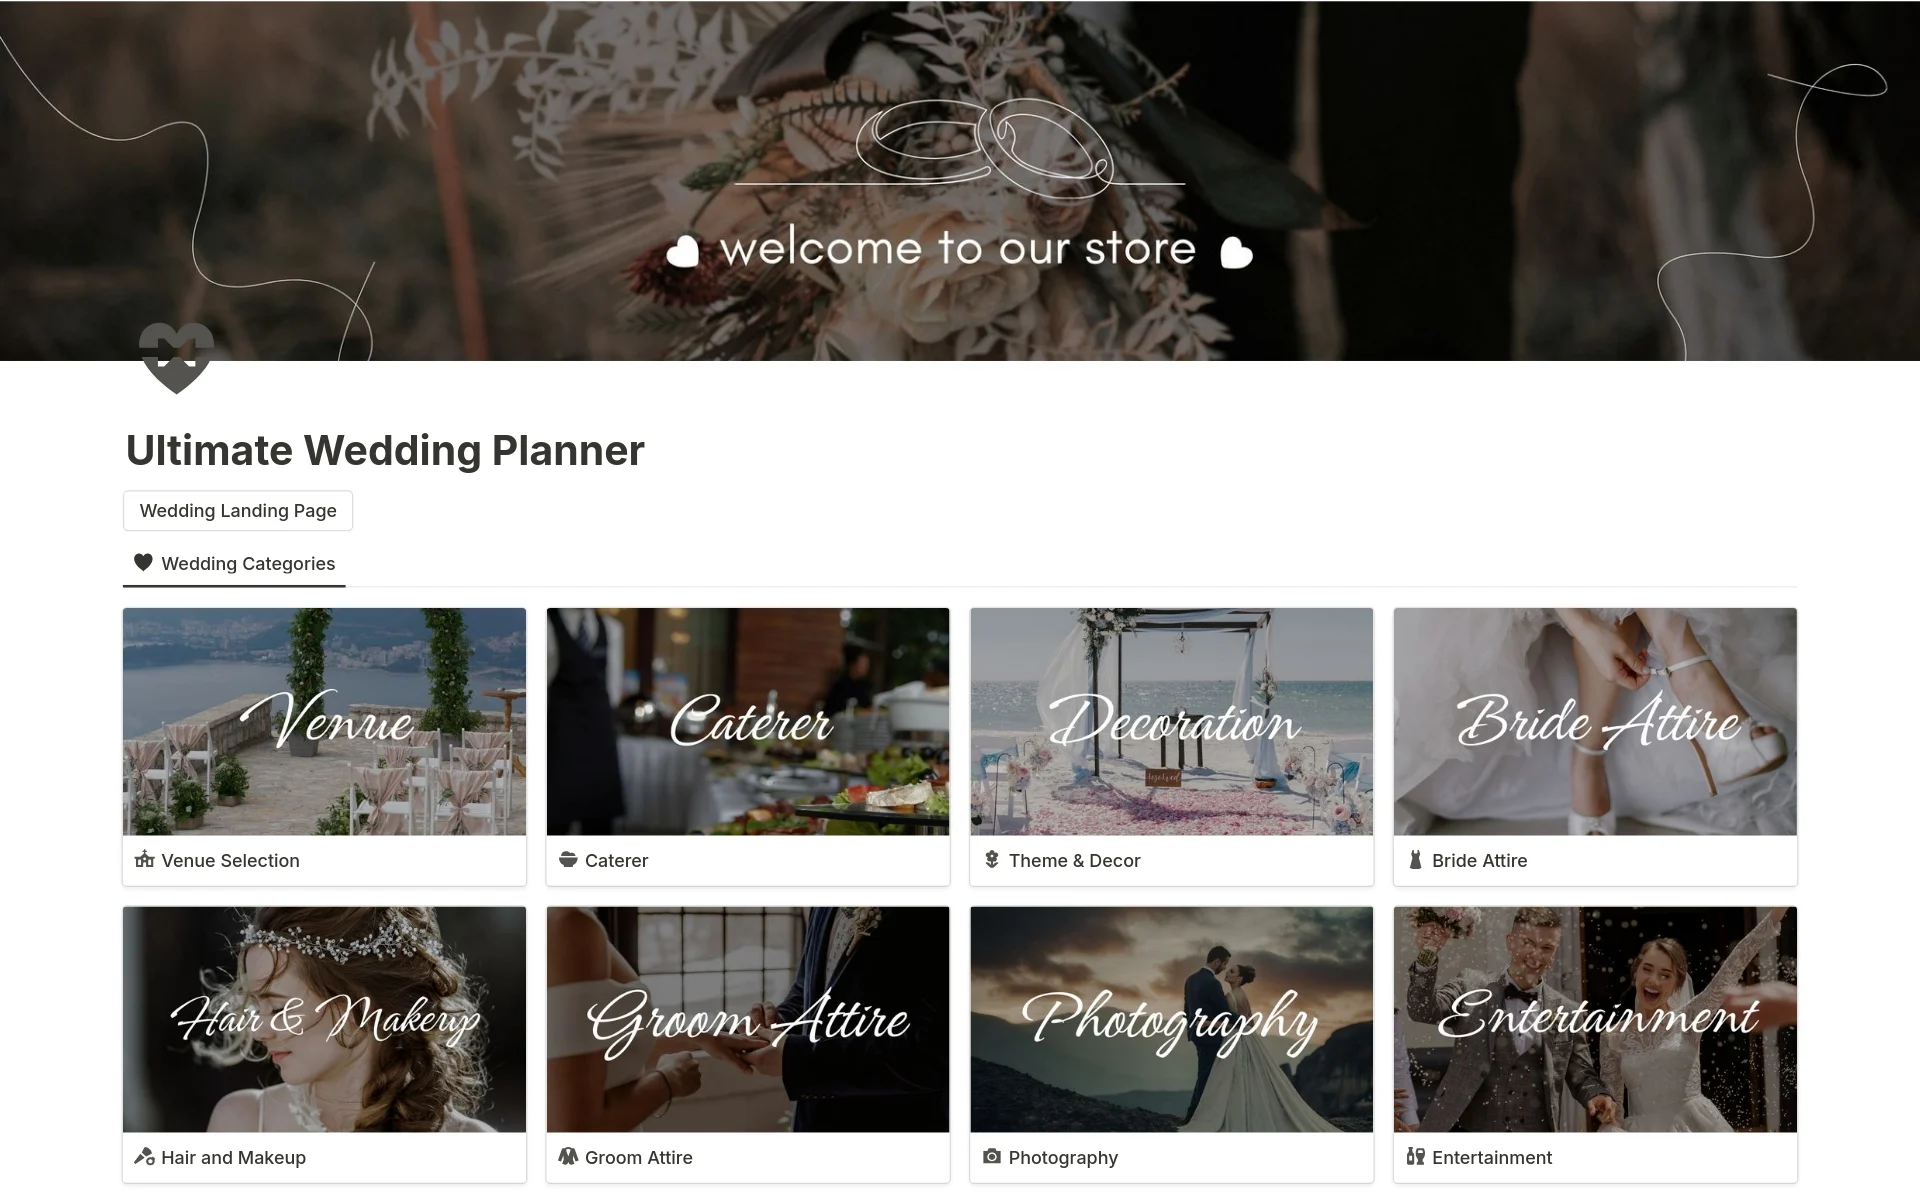Open the Entertainment cover thumbnail
This screenshot has height=1199, width=1920.
[x=1595, y=1019]
